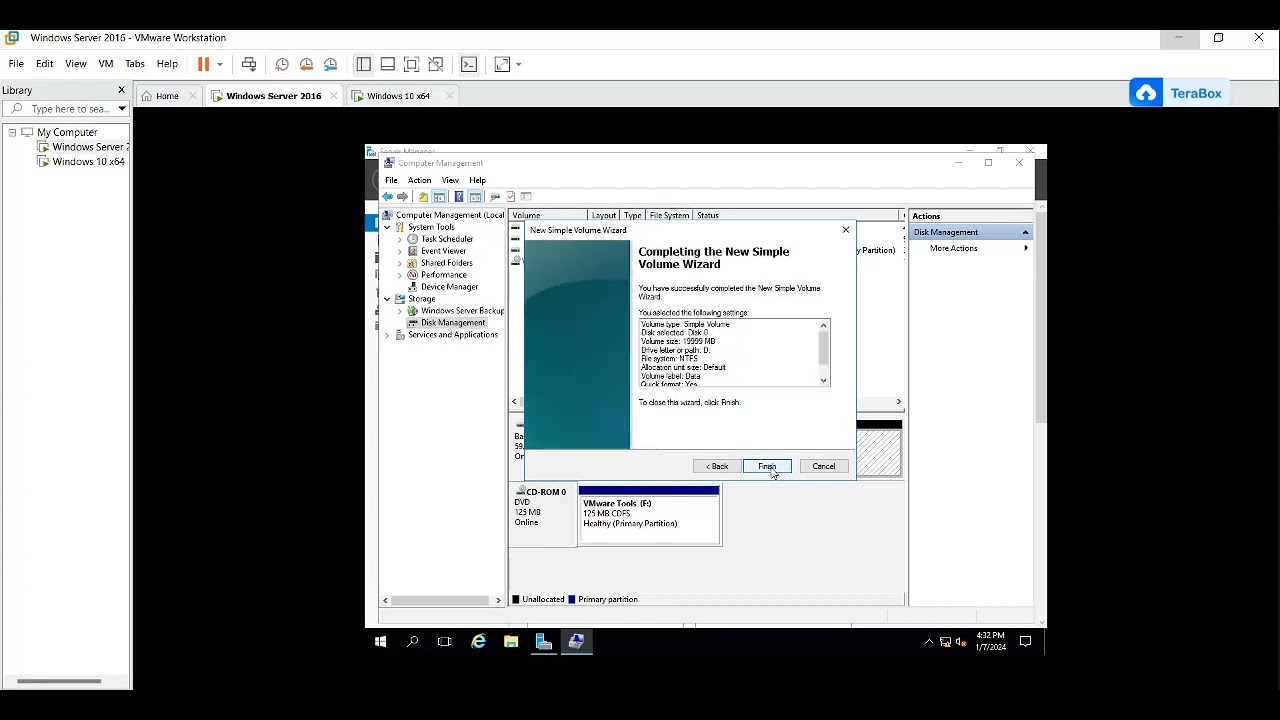Expand Services and Applications node

point(387,335)
